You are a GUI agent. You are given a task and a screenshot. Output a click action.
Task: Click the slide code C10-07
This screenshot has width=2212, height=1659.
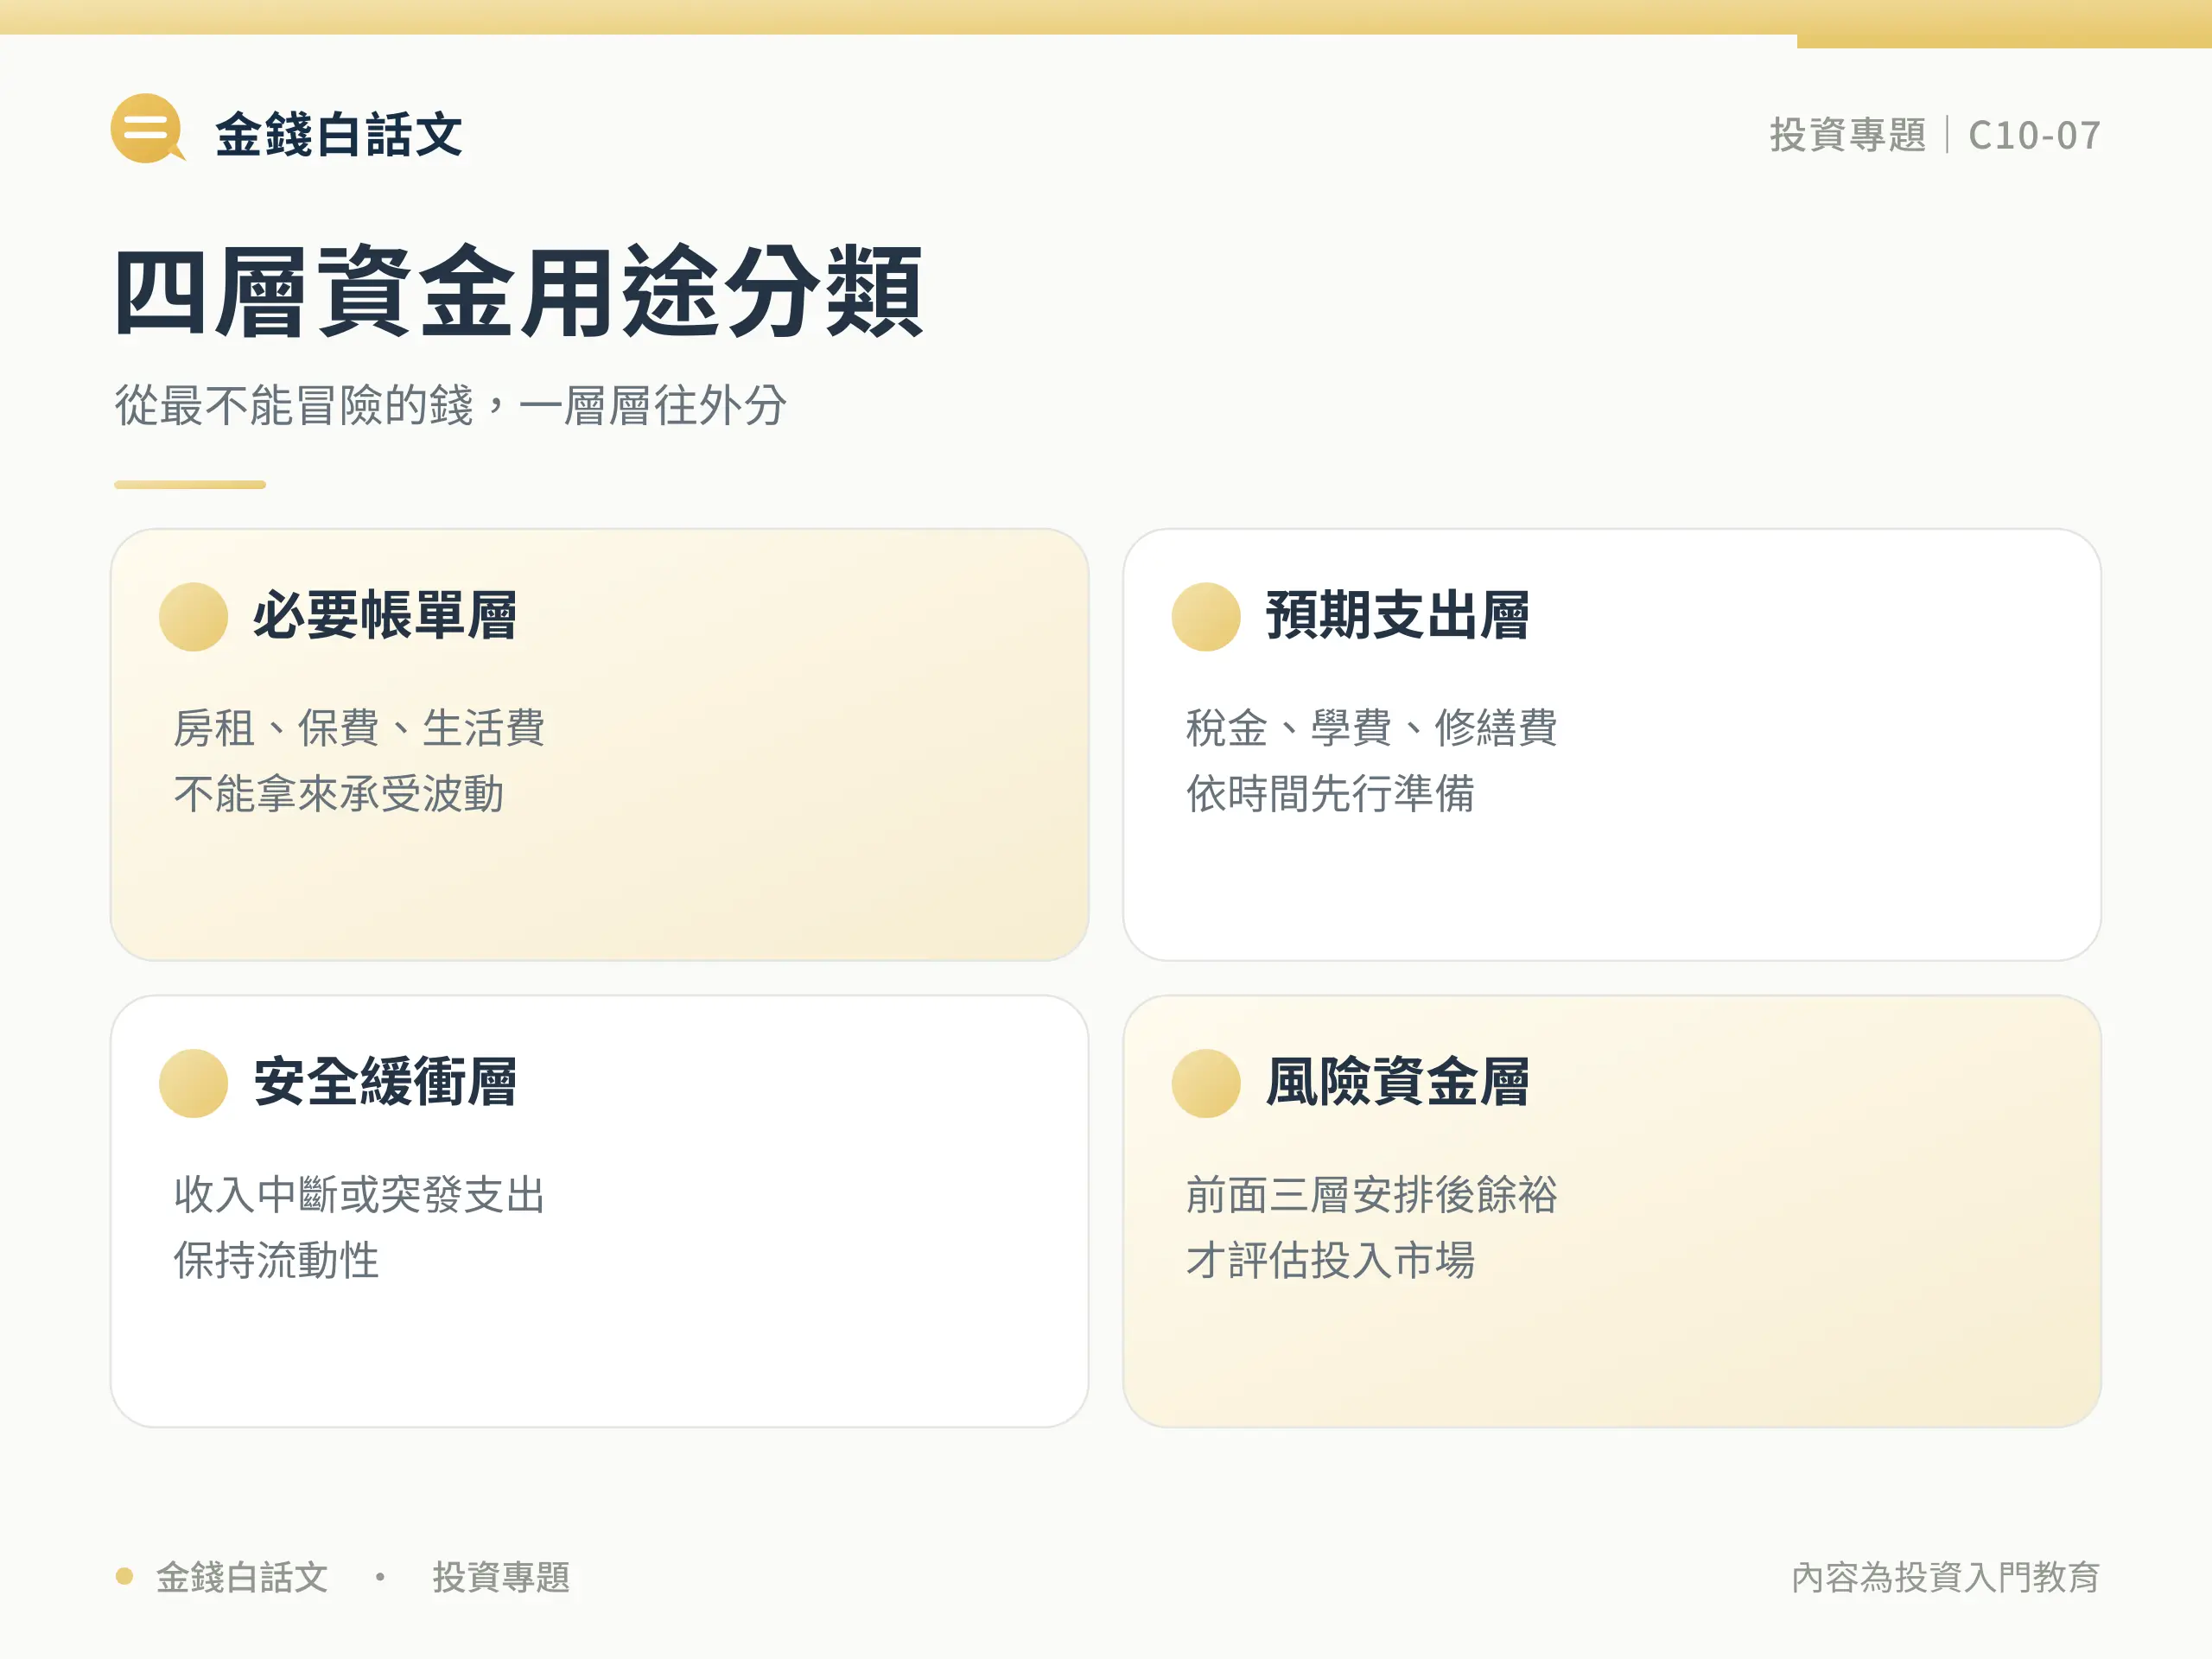(2034, 135)
